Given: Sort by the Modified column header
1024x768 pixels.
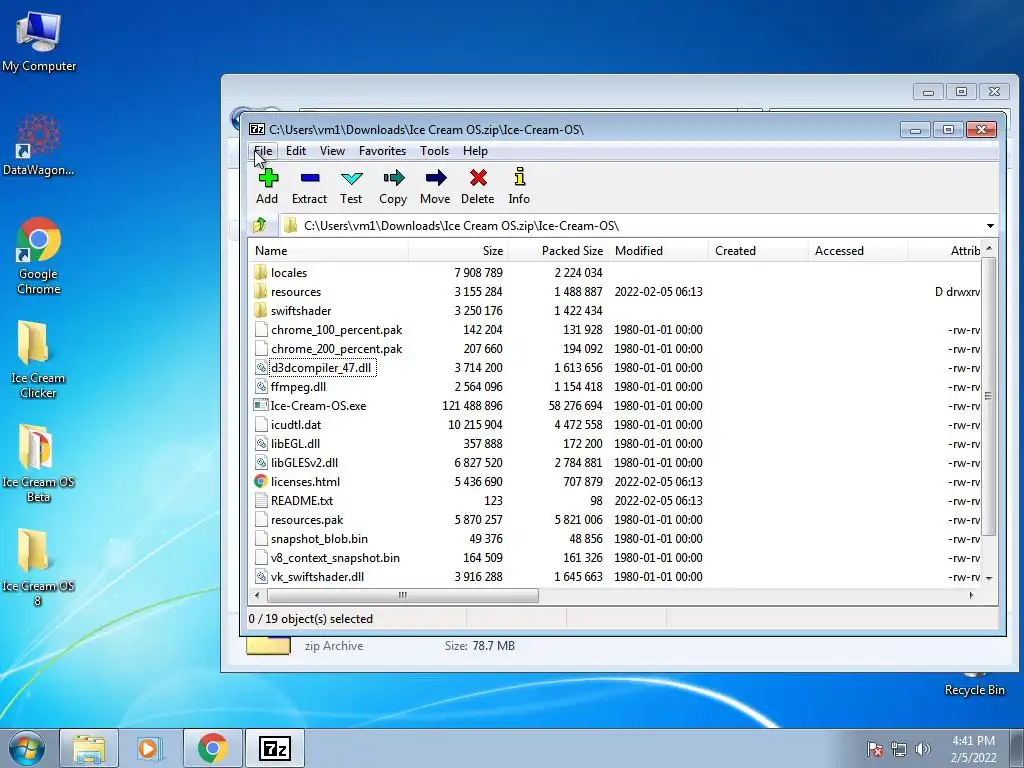Looking at the screenshot, I should [x=658, y=251].
